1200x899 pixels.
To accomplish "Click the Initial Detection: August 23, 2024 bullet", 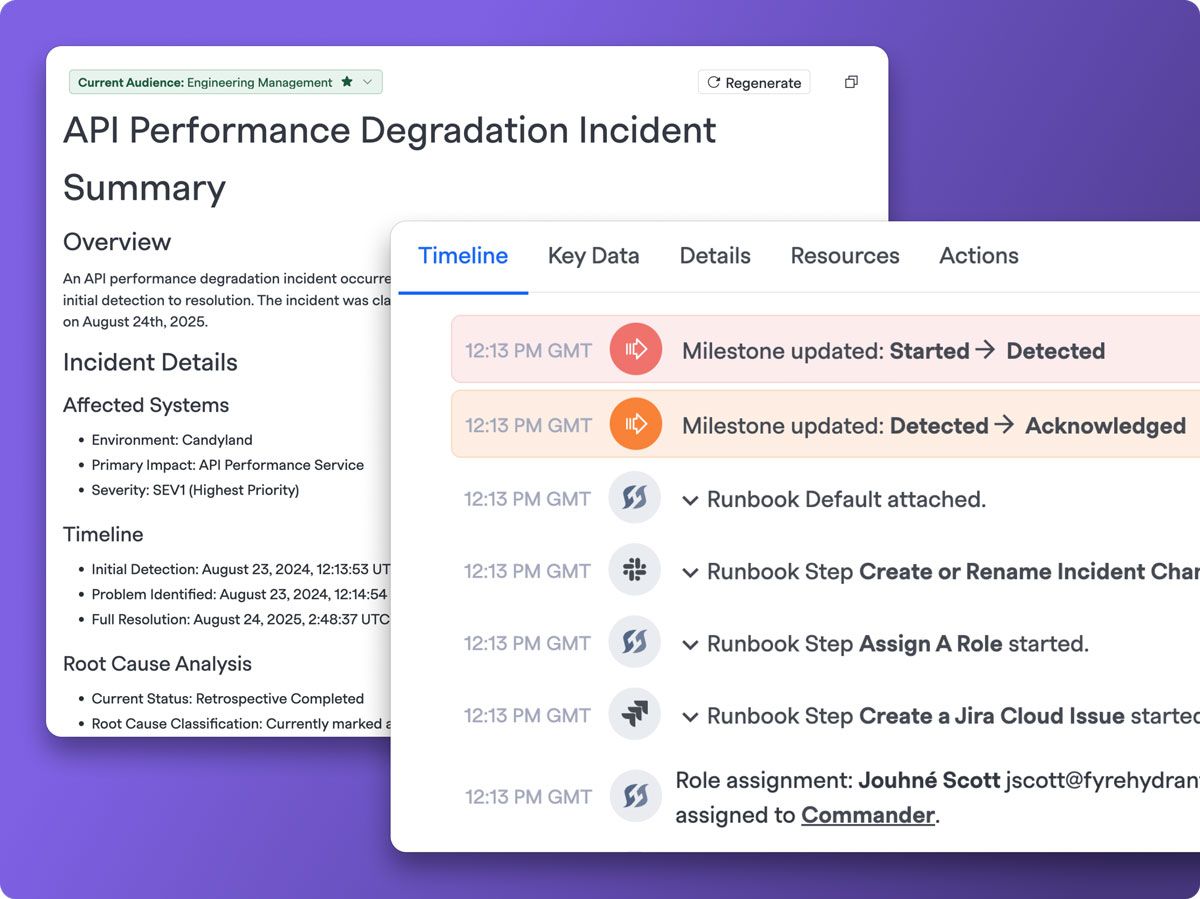I will [240, 569].
